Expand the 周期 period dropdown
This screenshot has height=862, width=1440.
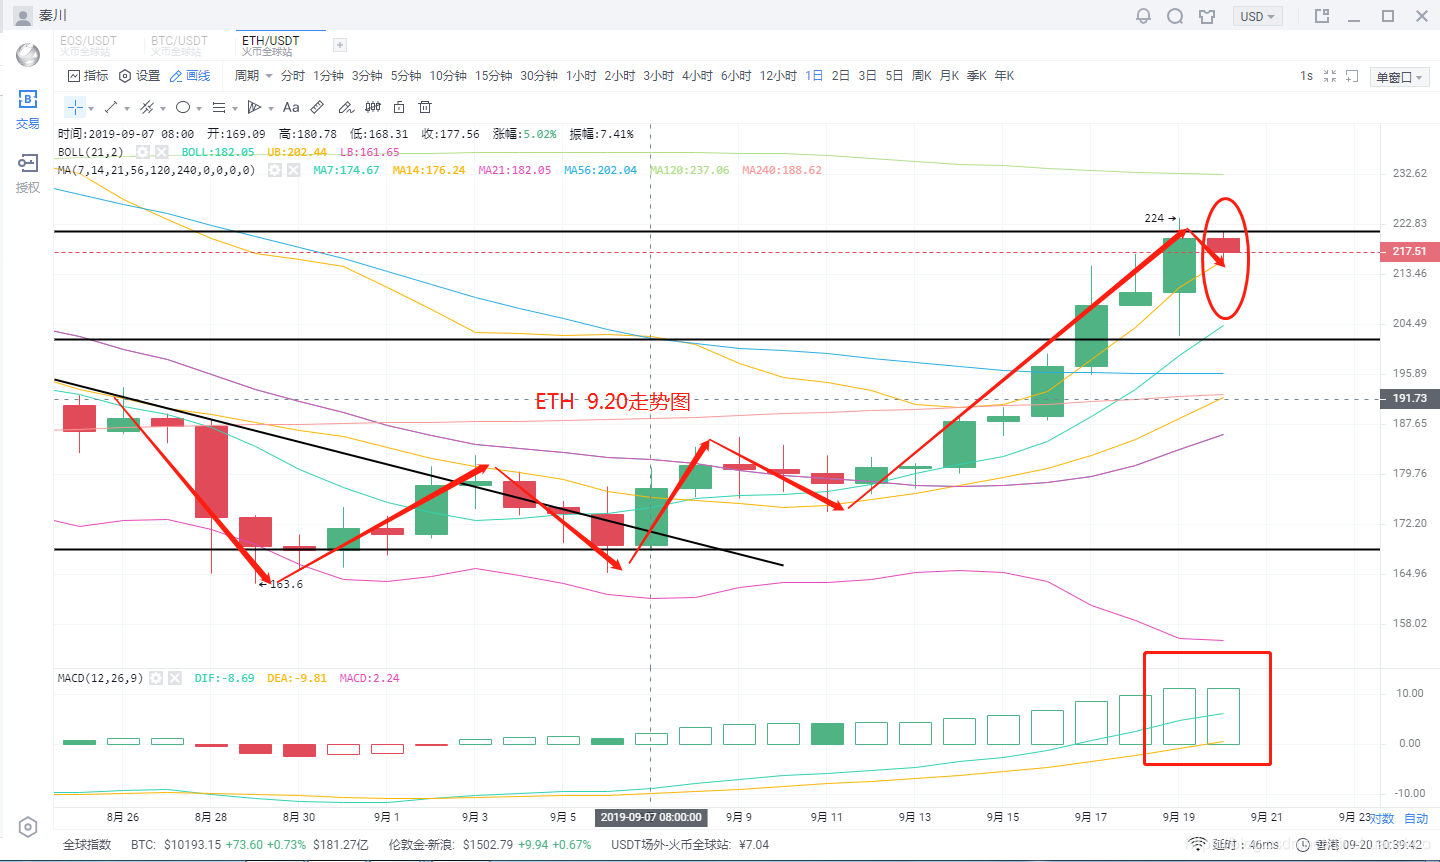[x=254, y=76]
